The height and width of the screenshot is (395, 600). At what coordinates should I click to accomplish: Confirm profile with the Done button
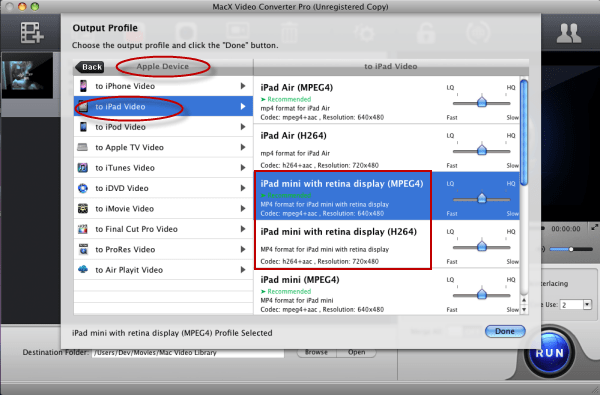pos(505,331)
